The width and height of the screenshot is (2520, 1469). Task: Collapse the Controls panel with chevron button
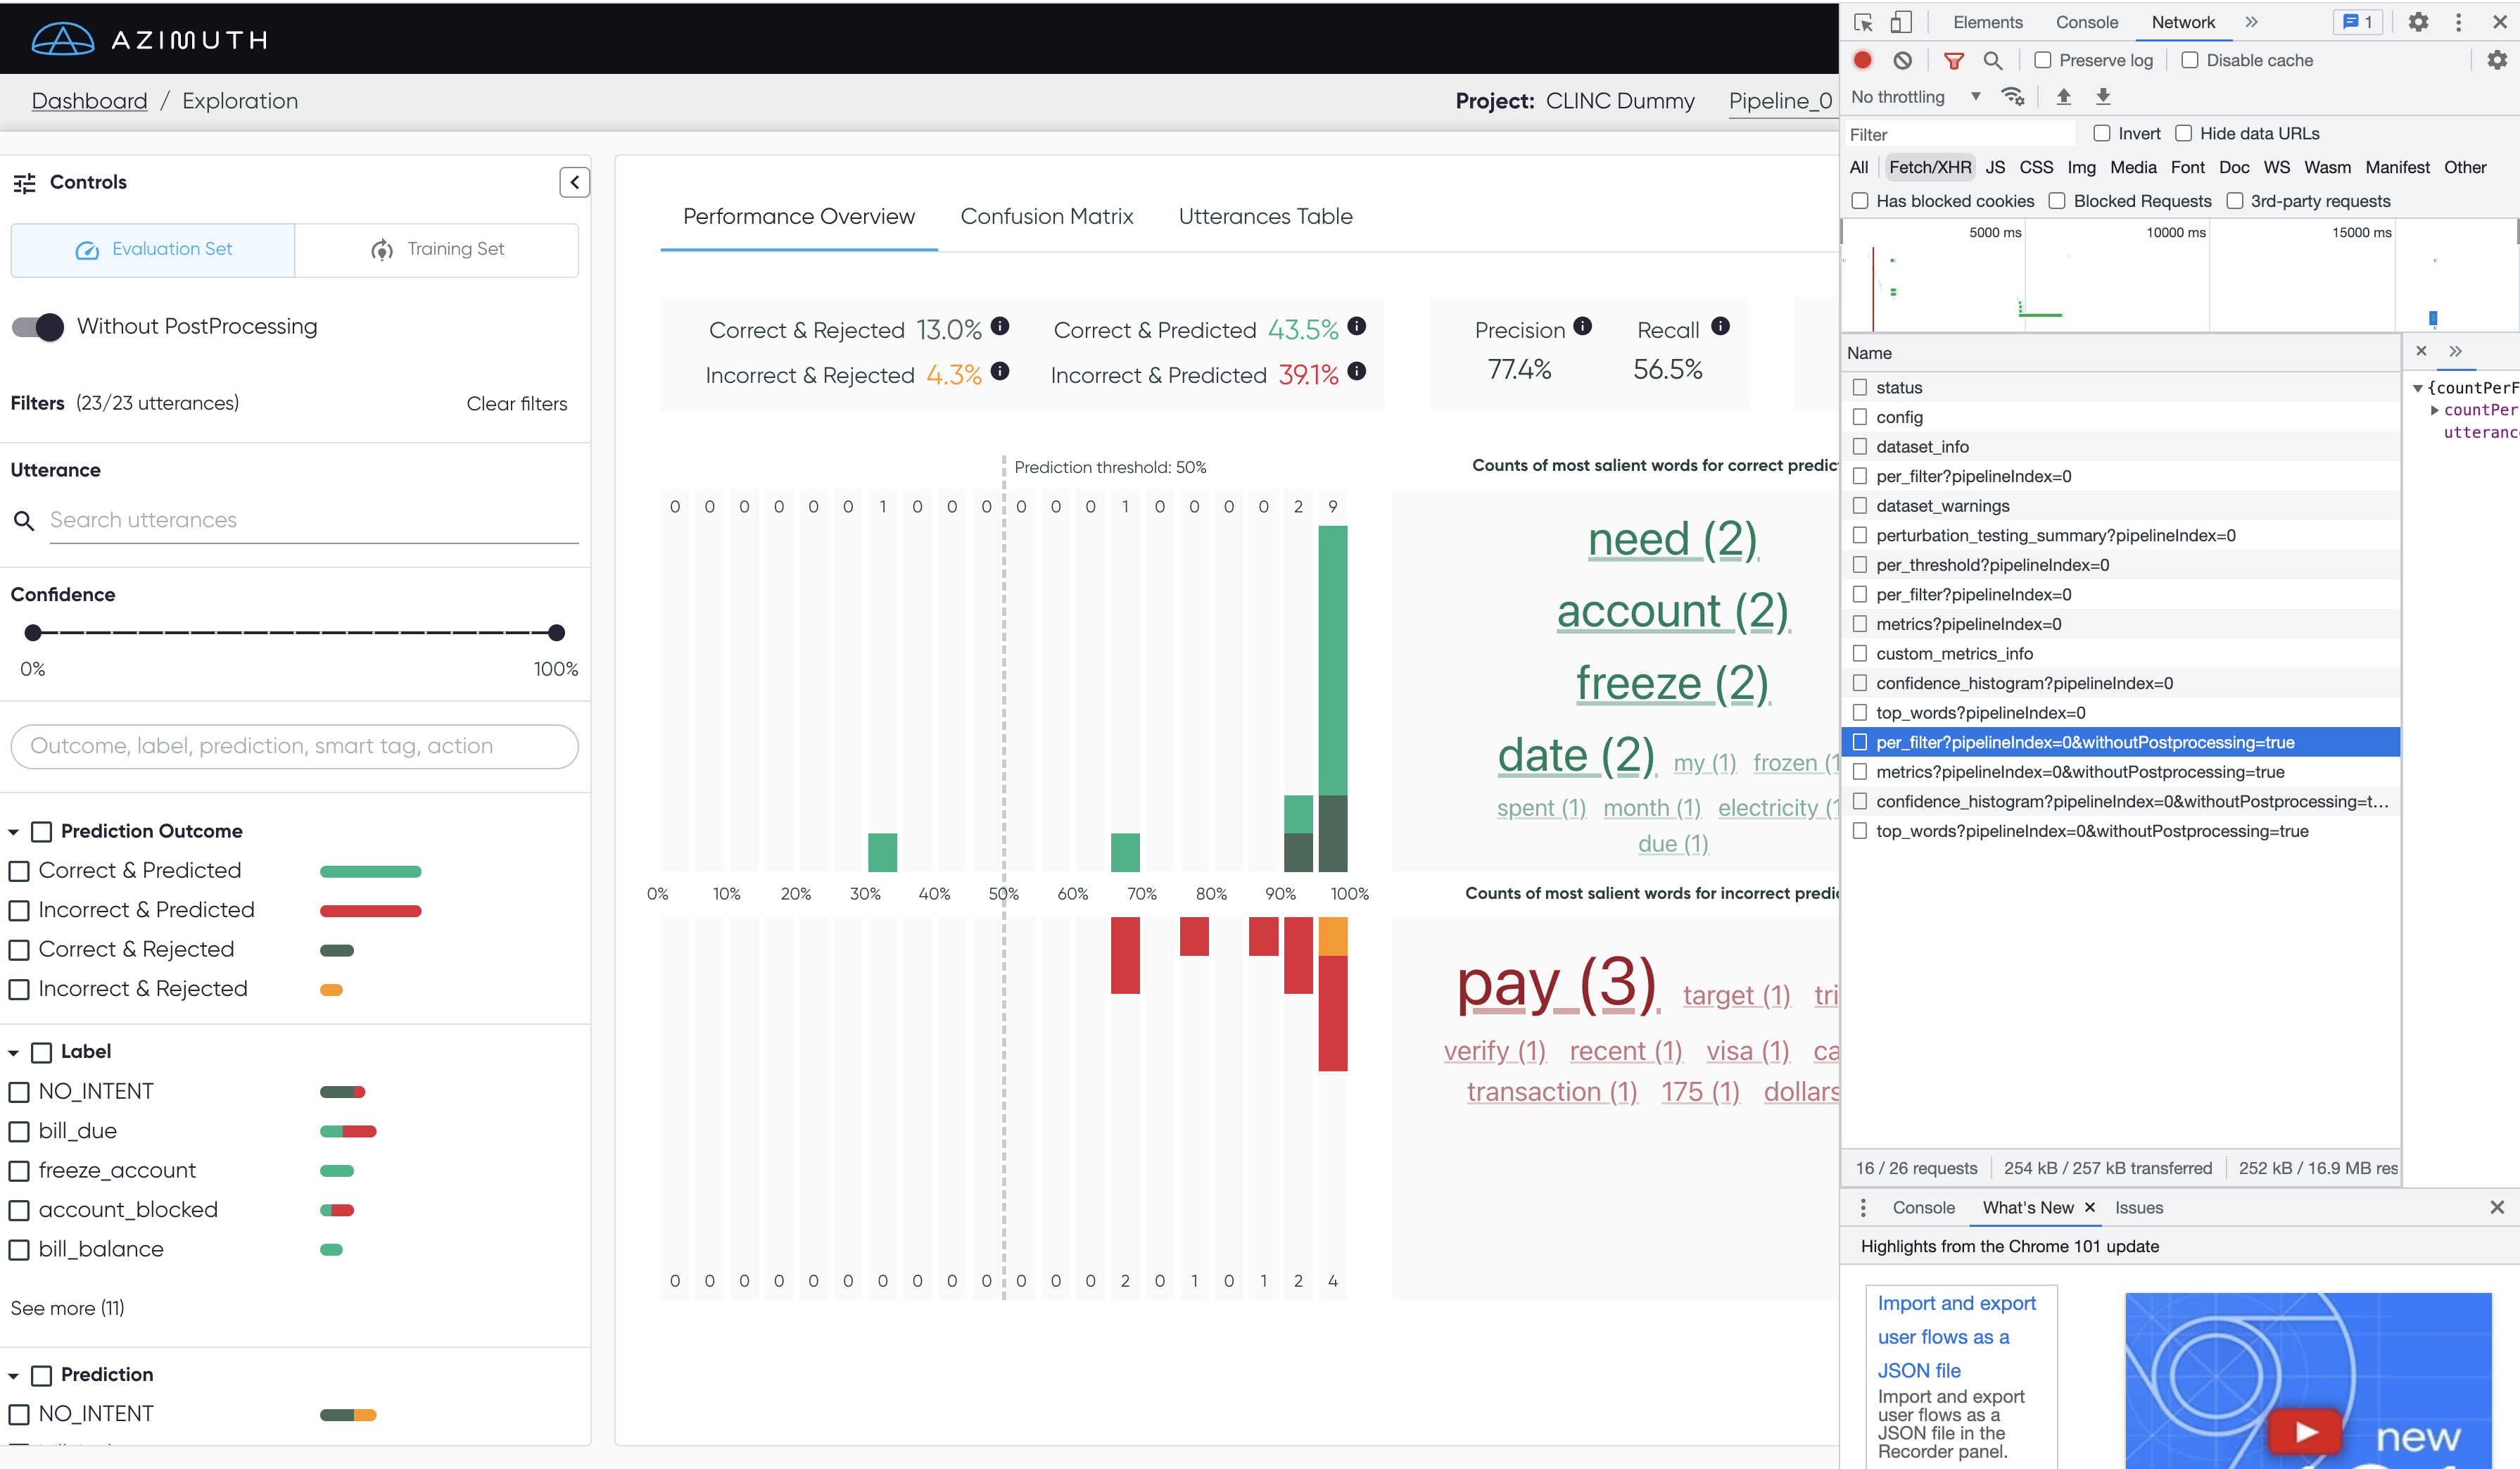(x=574, y=182)
